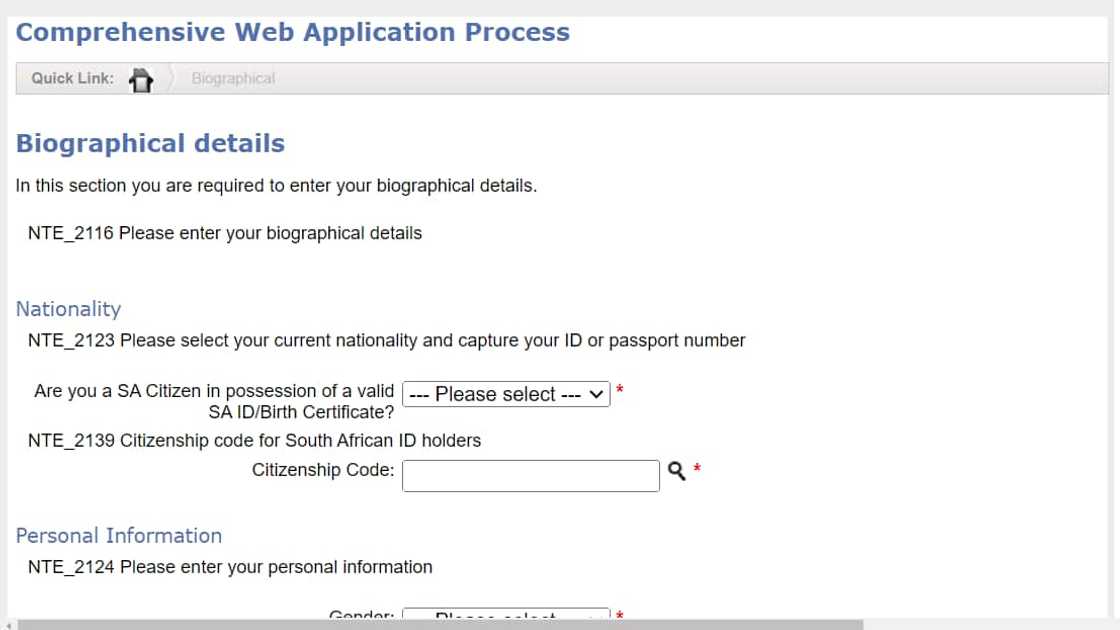Image resolution: width=1120 pixels, height=630 pixels.
Task: Click the red asterisk after the magnifier icon
Action: coord(697,468)
